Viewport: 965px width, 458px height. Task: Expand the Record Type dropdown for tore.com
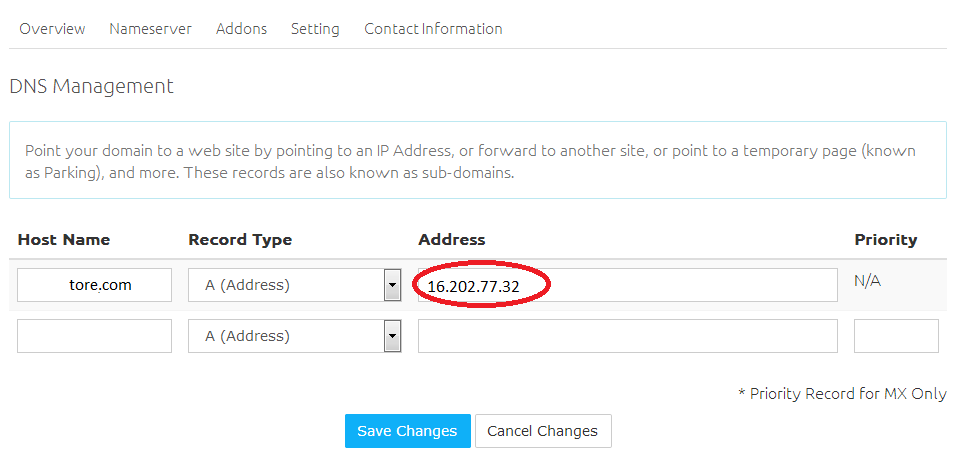pos(294,285)
